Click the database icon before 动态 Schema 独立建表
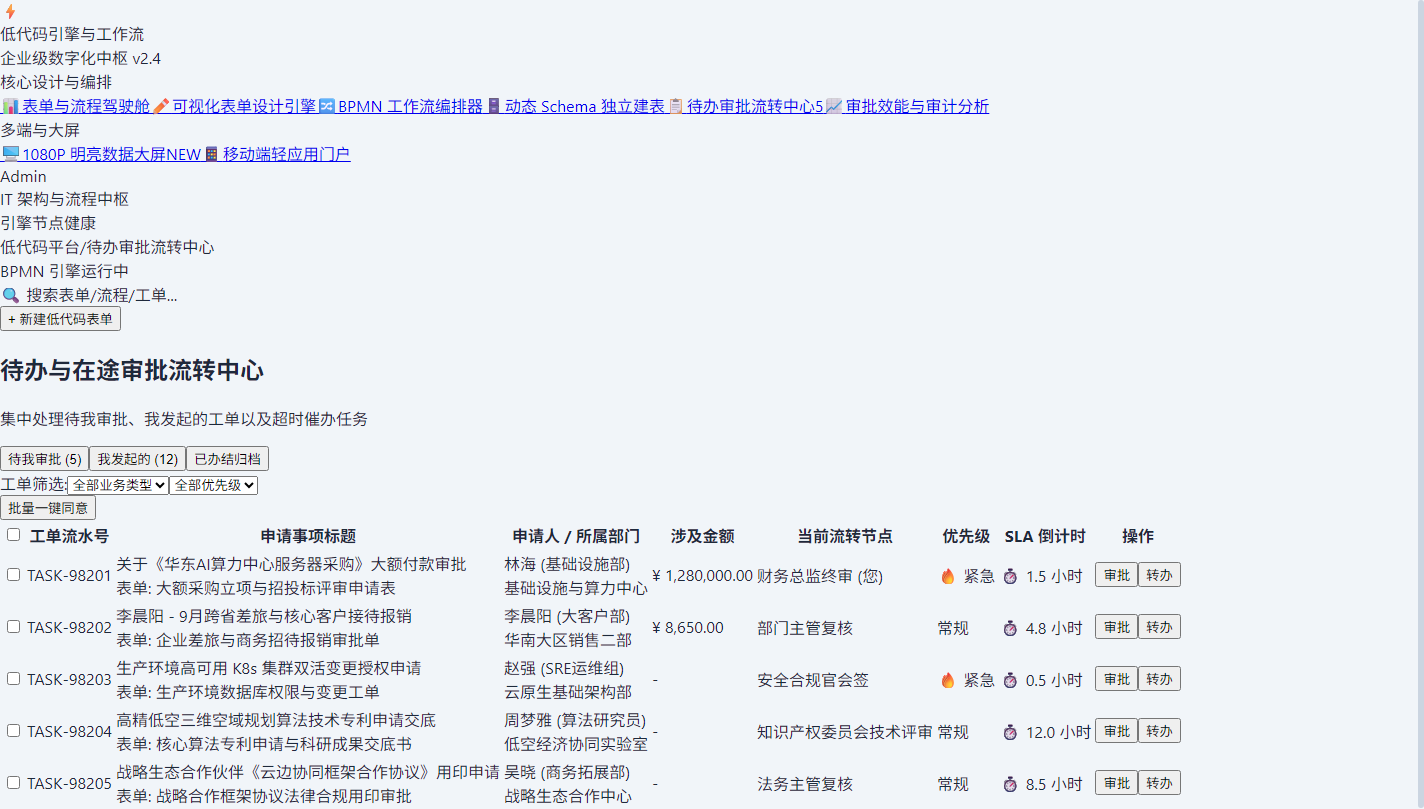The width and height of the screenshot is (1424, 809). (x=494, y=106)
